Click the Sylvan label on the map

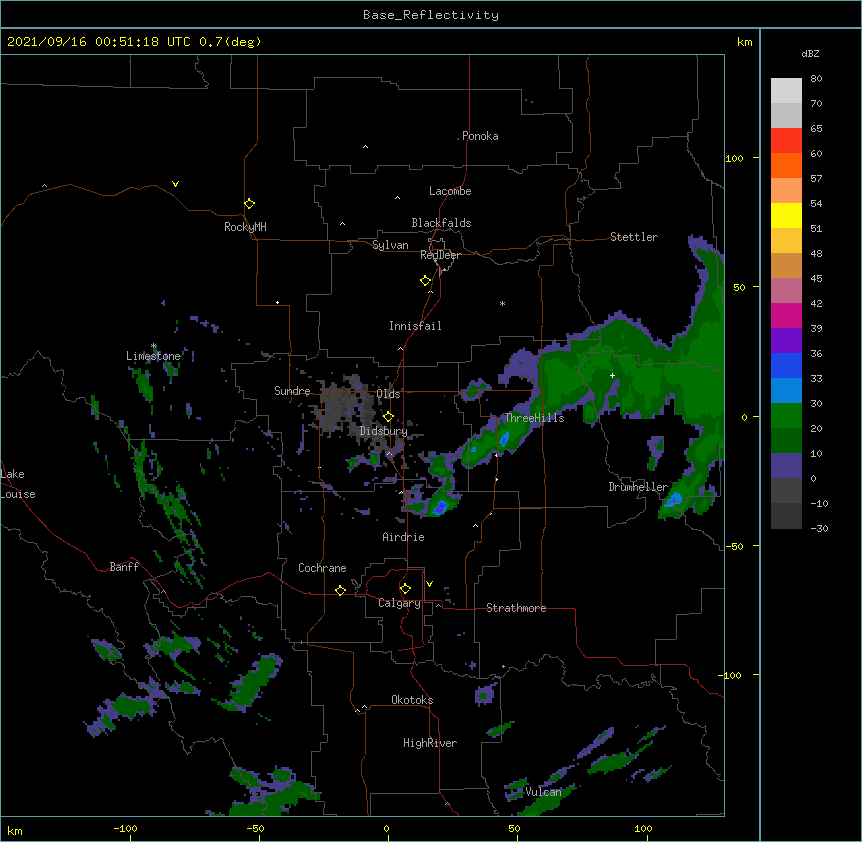pyautogui.click(x=390, y=245)
